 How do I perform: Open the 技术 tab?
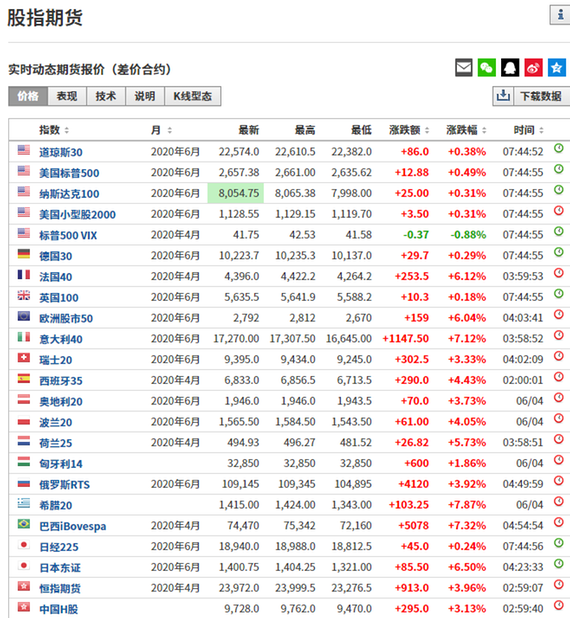pyautogui.click(x=106, y=96)
